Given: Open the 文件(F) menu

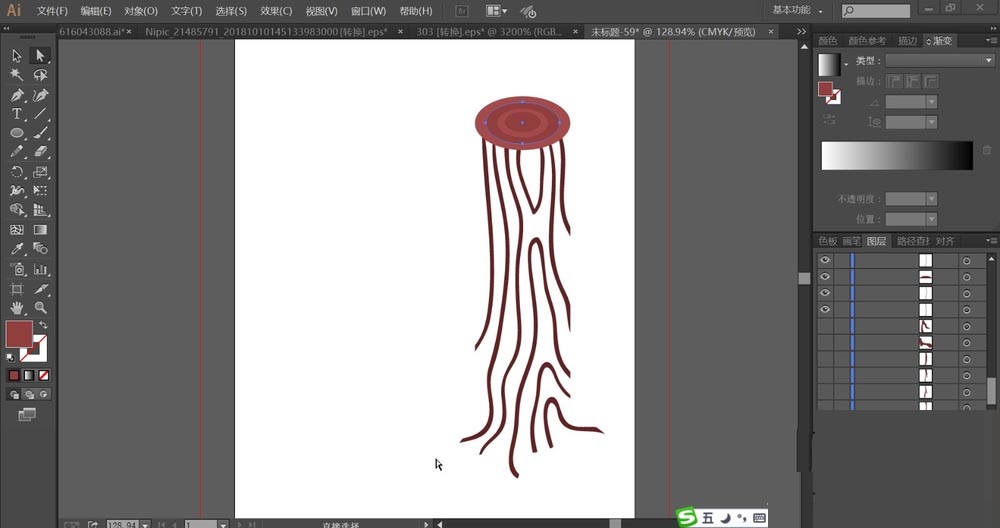Looking at the screenshot, I should pyautogui.click(x=52, y=11).
